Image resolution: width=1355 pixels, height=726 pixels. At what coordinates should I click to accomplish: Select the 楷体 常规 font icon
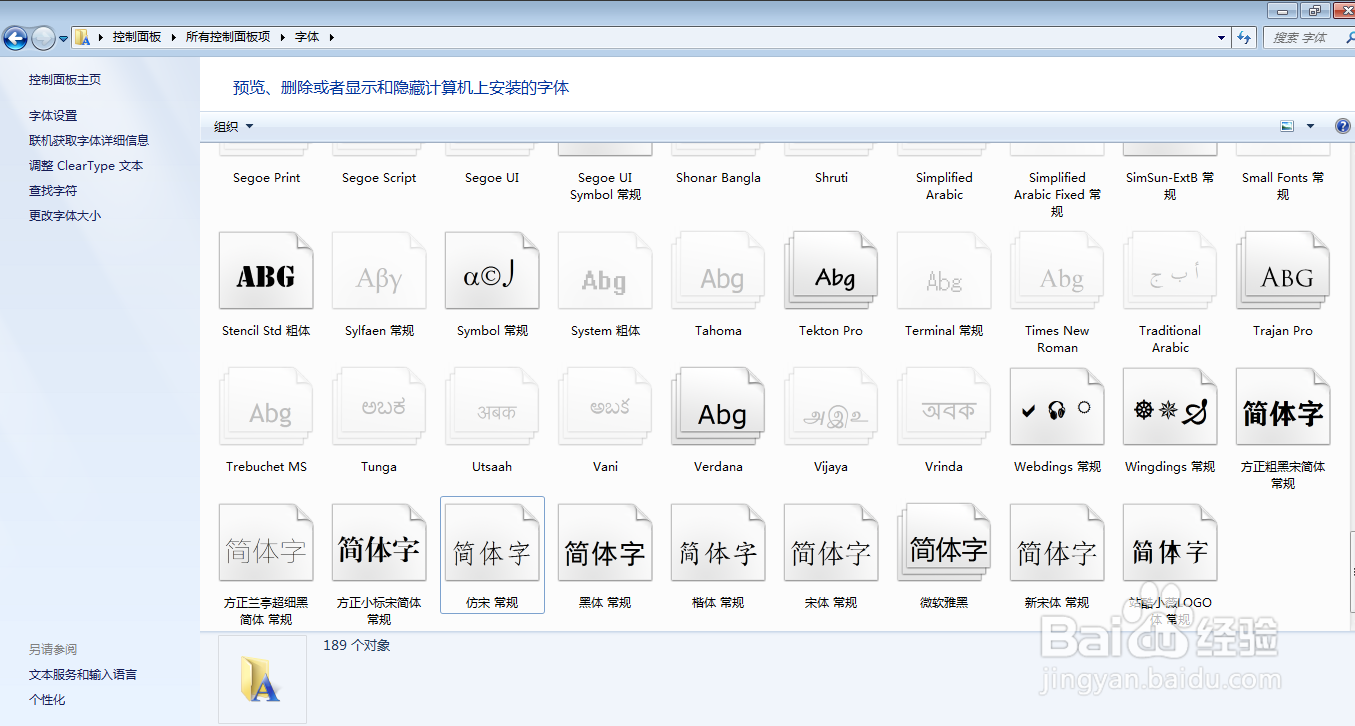[x=718, y=543]
